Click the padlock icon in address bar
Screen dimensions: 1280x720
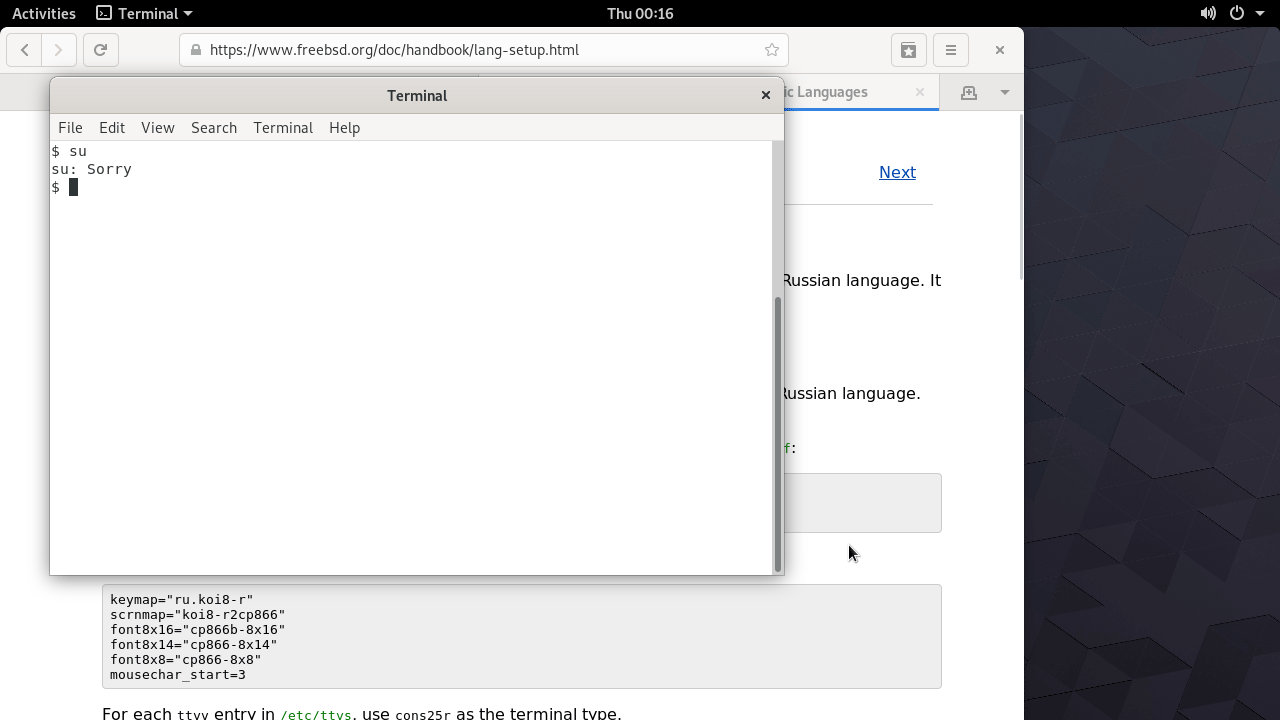point(196,50)
